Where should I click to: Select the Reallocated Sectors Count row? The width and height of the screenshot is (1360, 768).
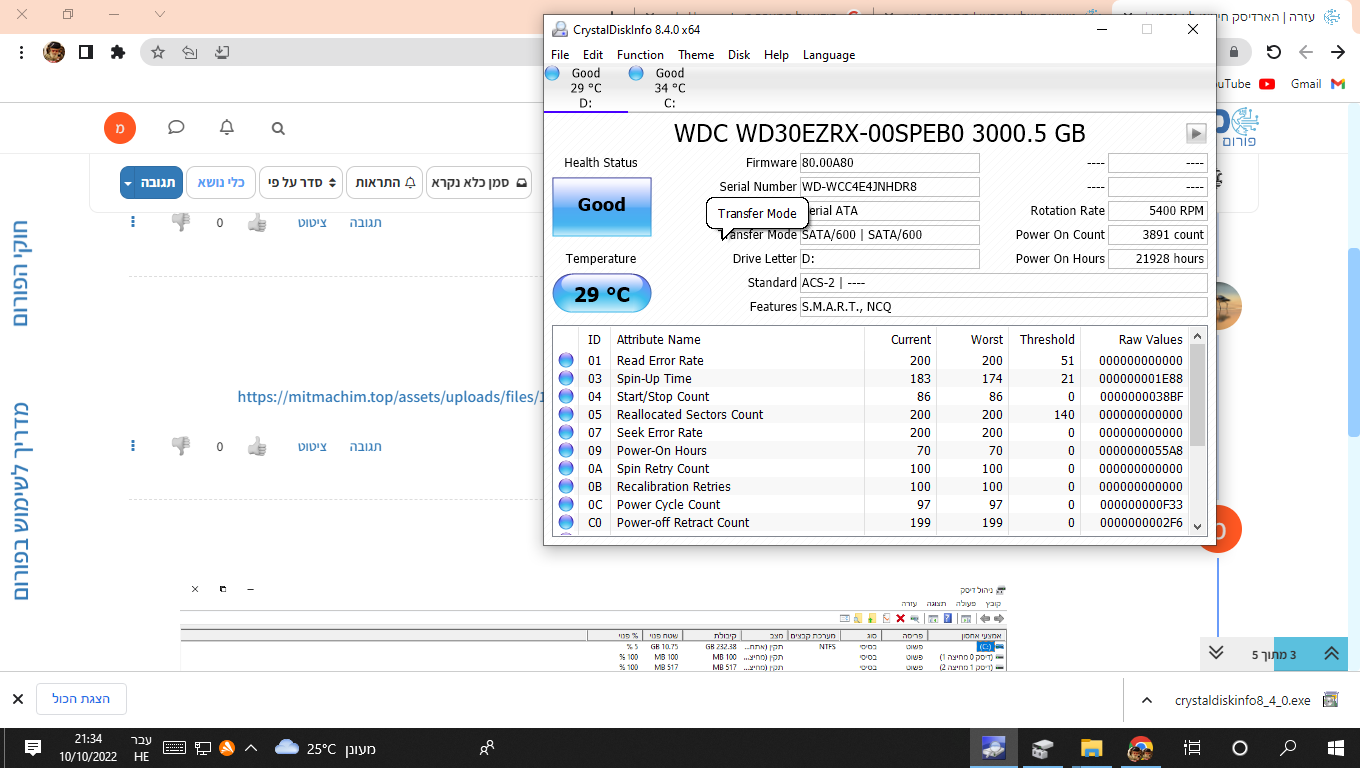(x=871, y=415)
